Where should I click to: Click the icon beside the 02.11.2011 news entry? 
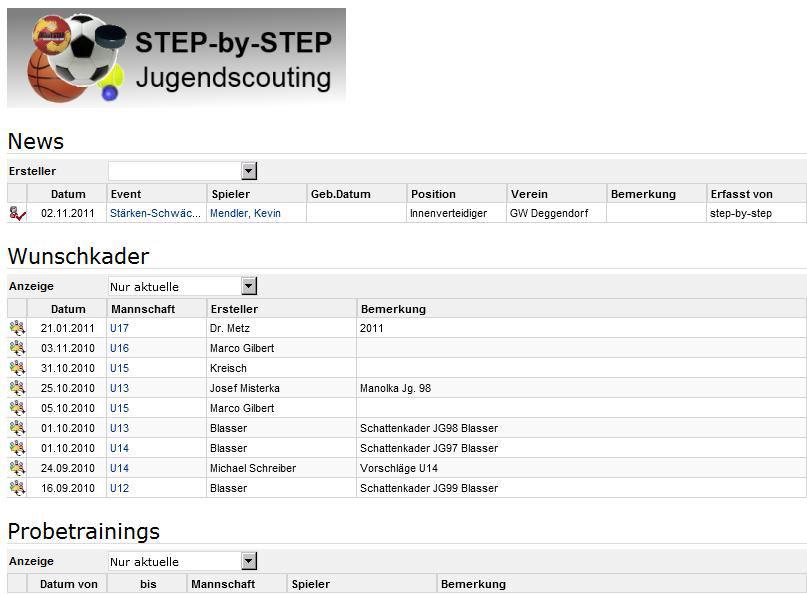coord(17,213)
